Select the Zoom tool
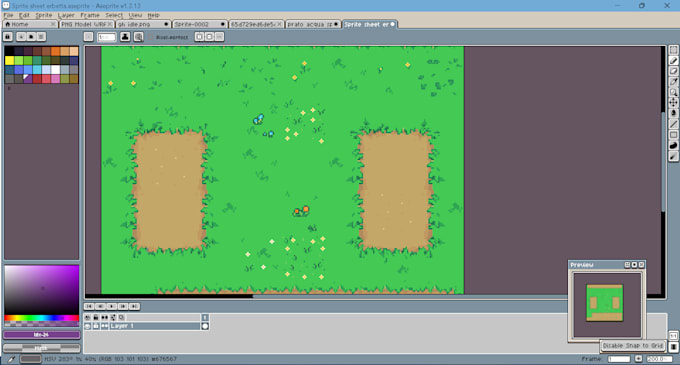This screenshot has height=365, width=680. coord(673,92)
